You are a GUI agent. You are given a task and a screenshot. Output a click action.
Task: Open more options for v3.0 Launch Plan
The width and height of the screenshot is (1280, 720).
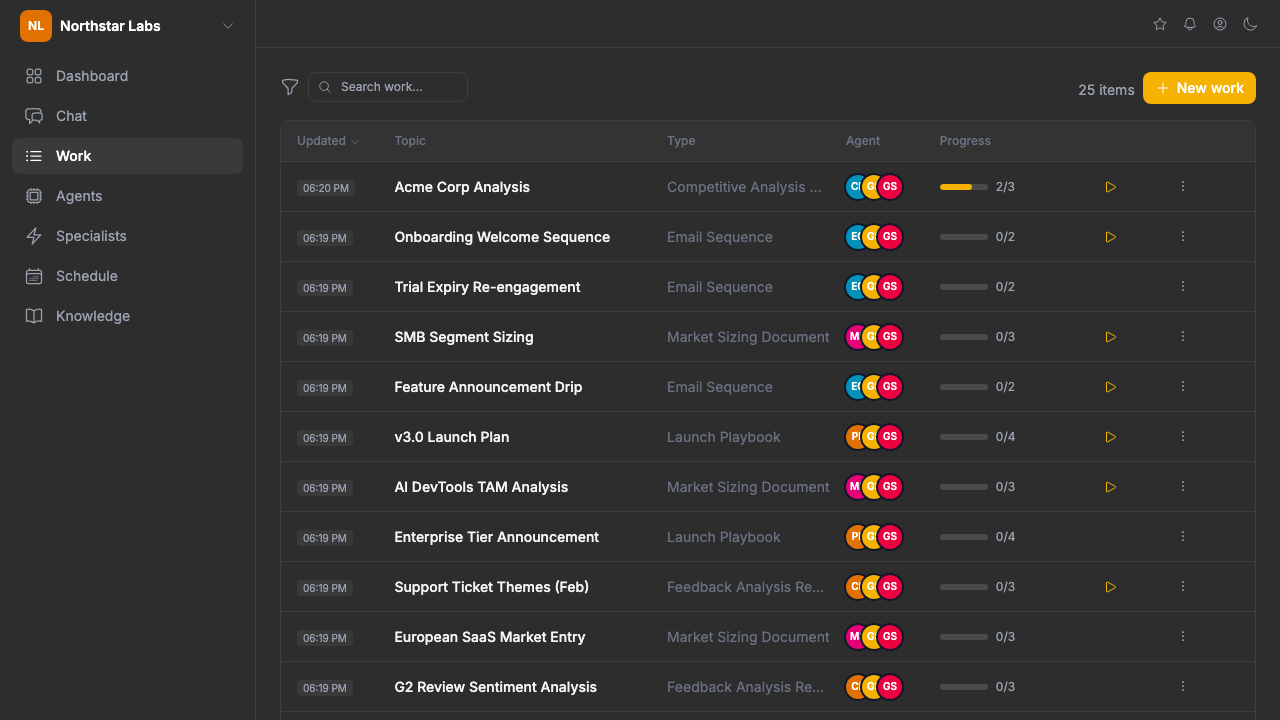(1183, 437)
